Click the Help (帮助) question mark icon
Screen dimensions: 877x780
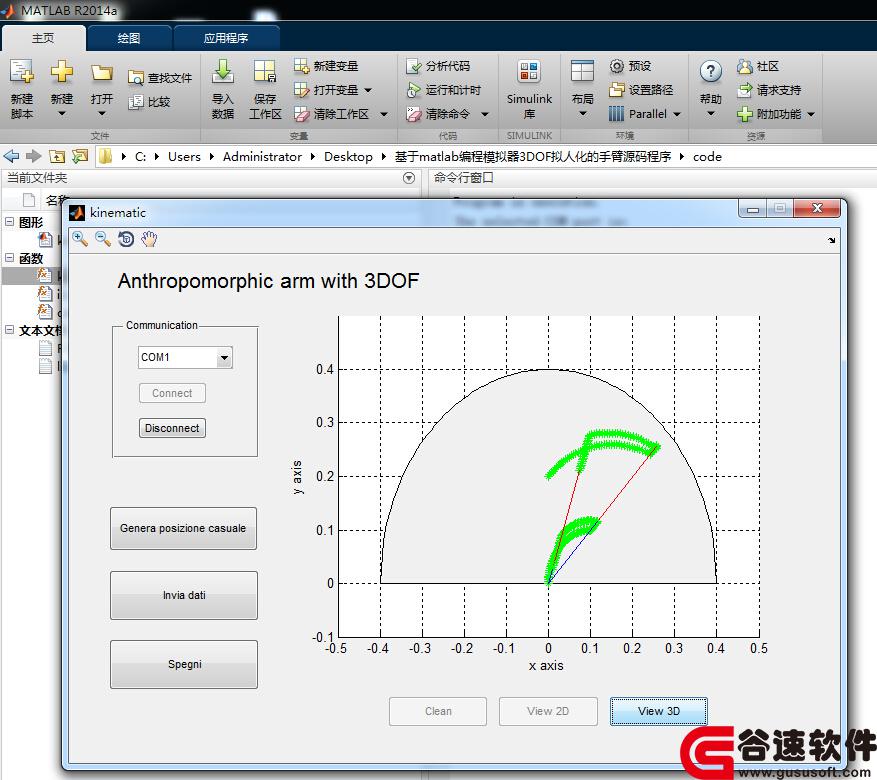710,71
